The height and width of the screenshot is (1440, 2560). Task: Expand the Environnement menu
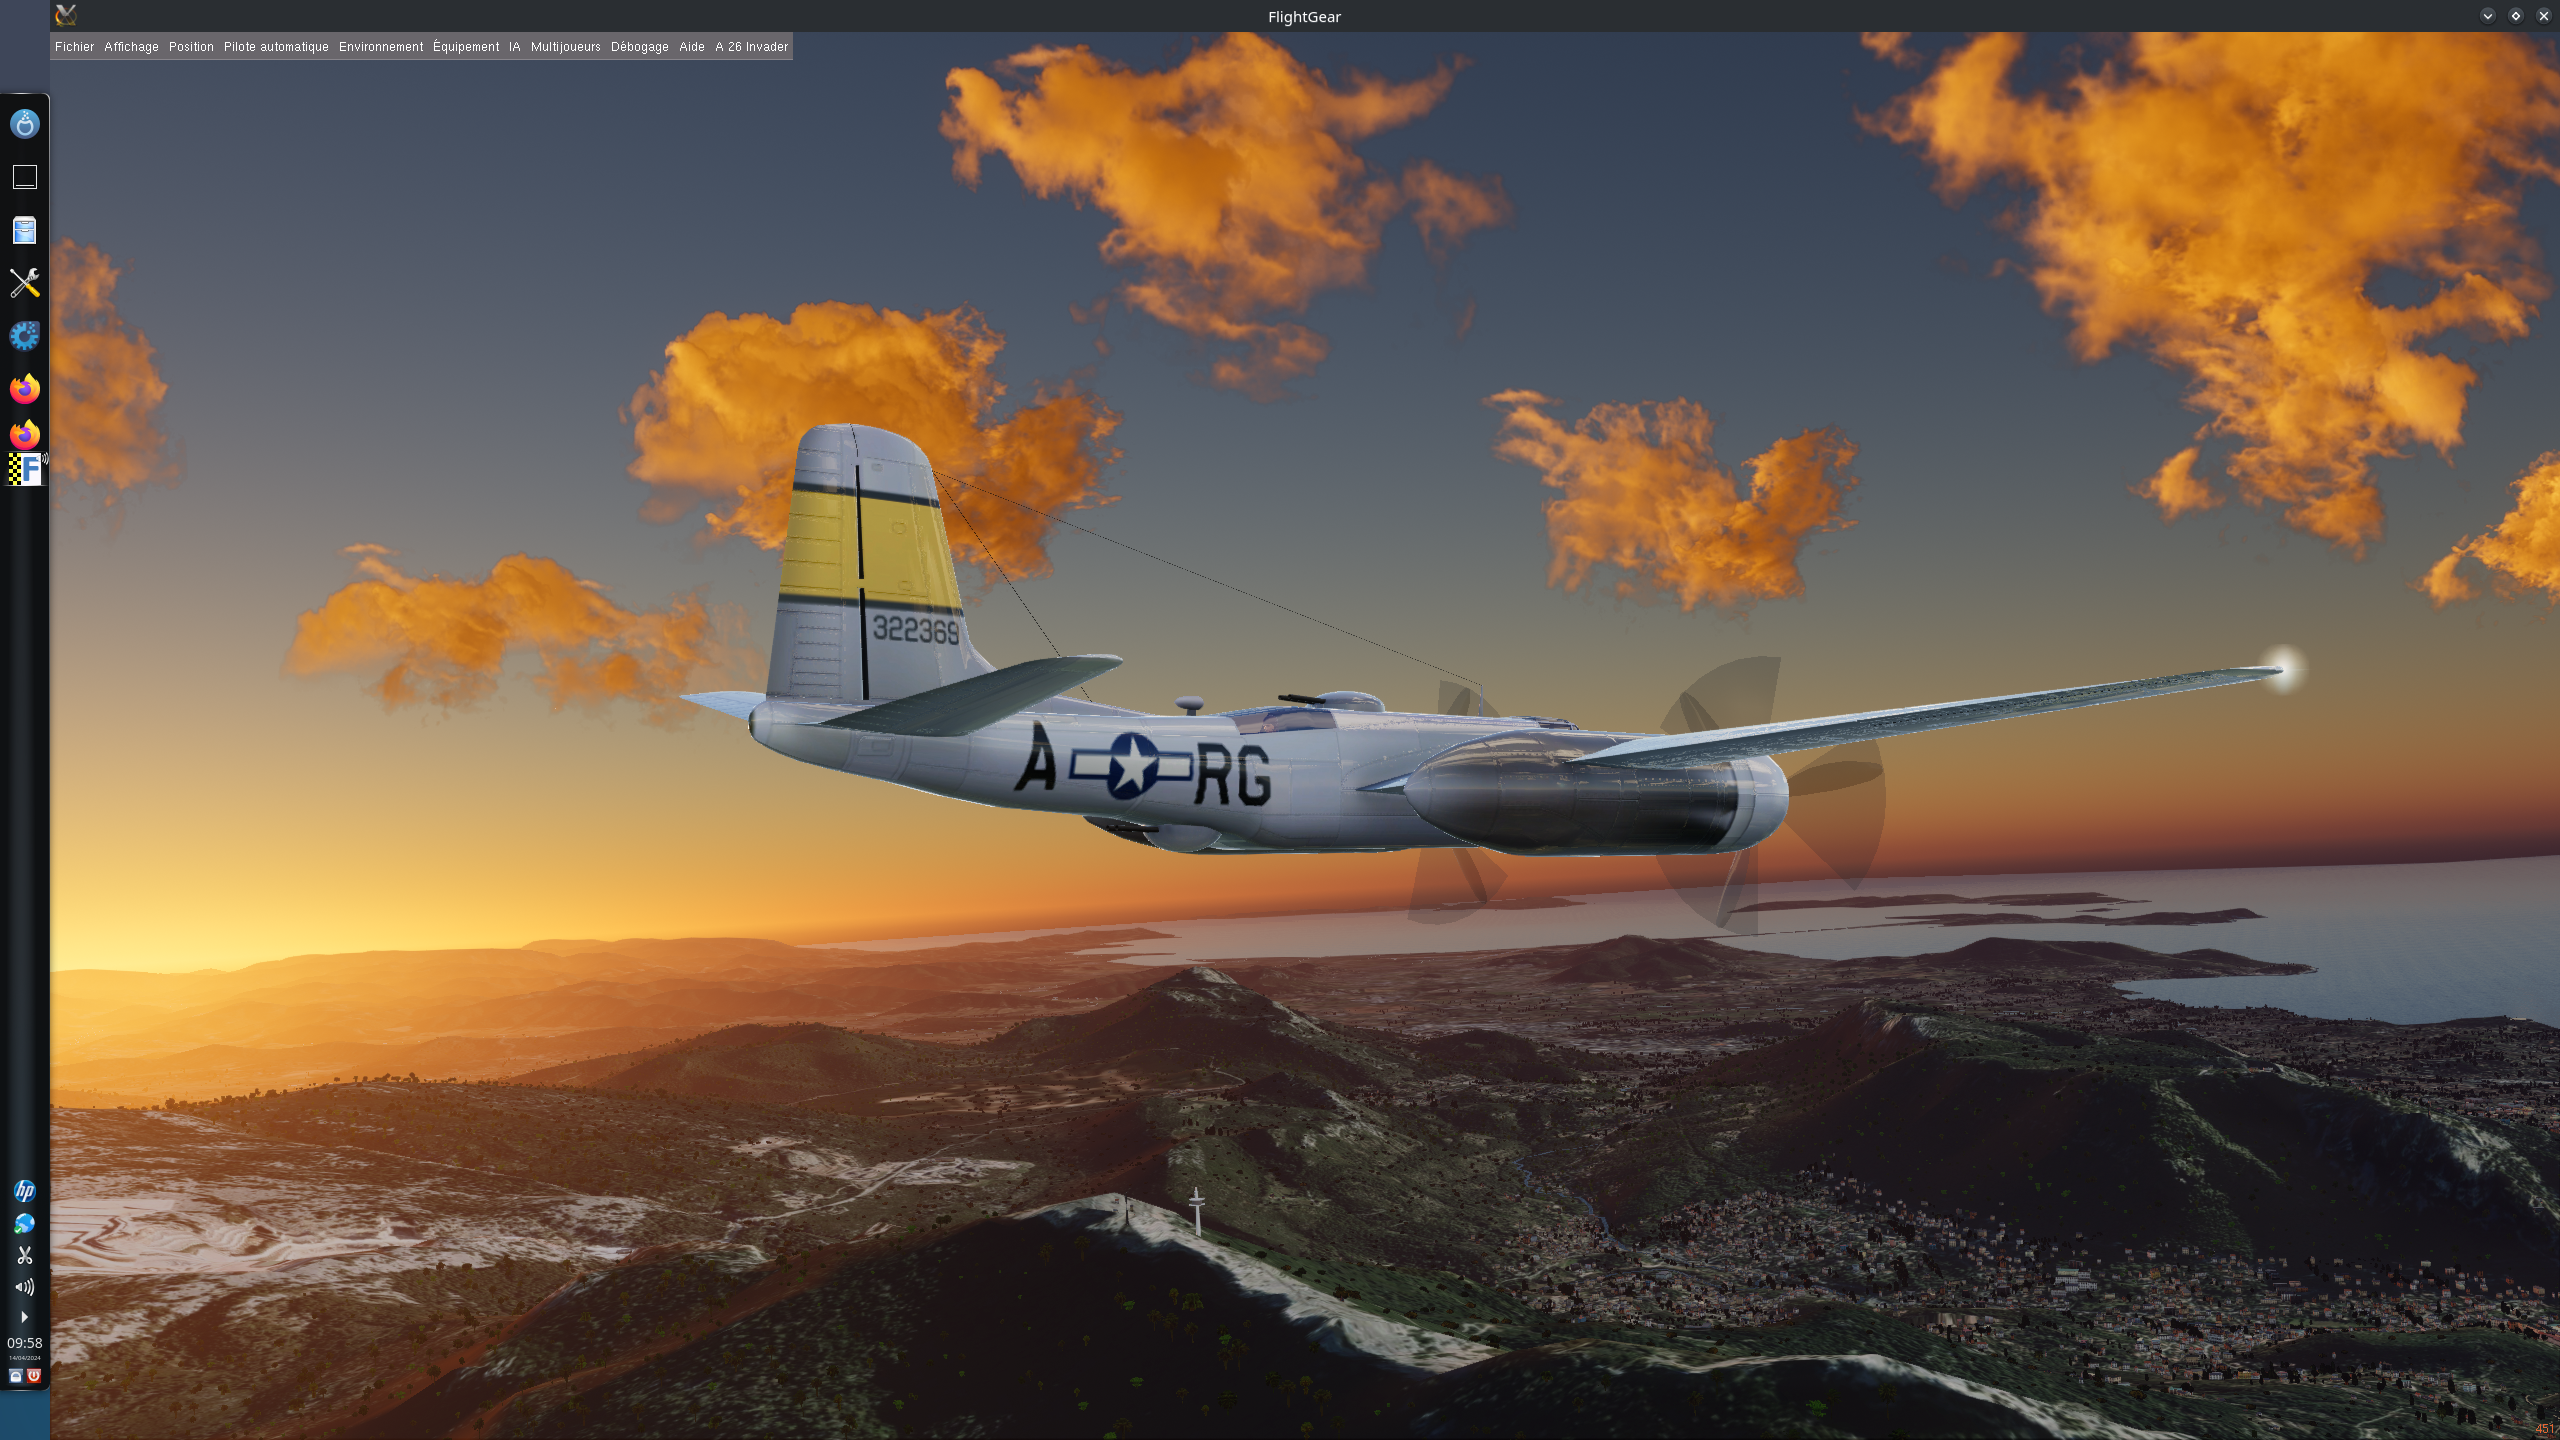coord(381,47)
